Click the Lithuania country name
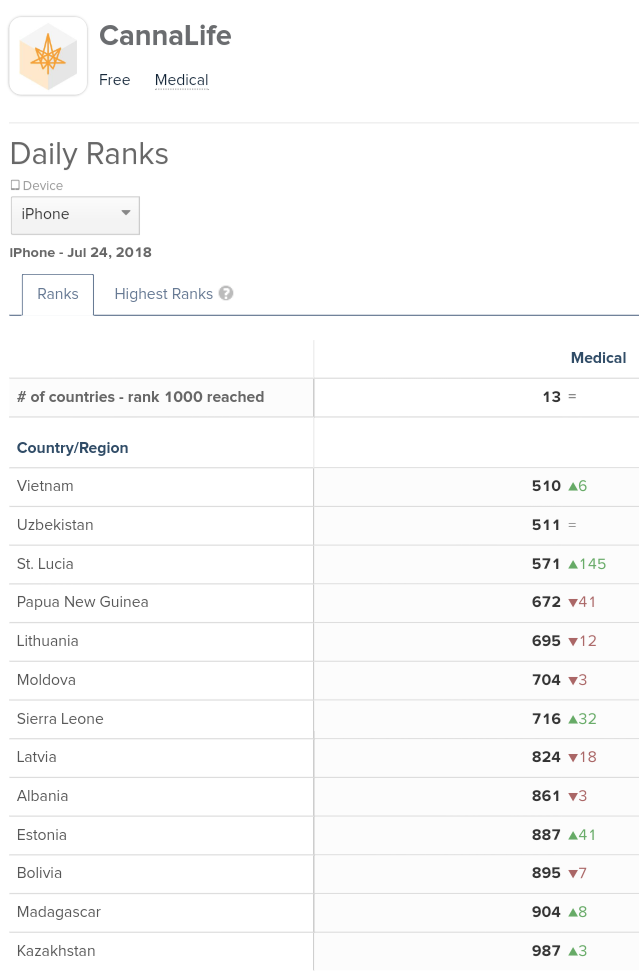Screen dimensions: 639x976 (48, 641)
